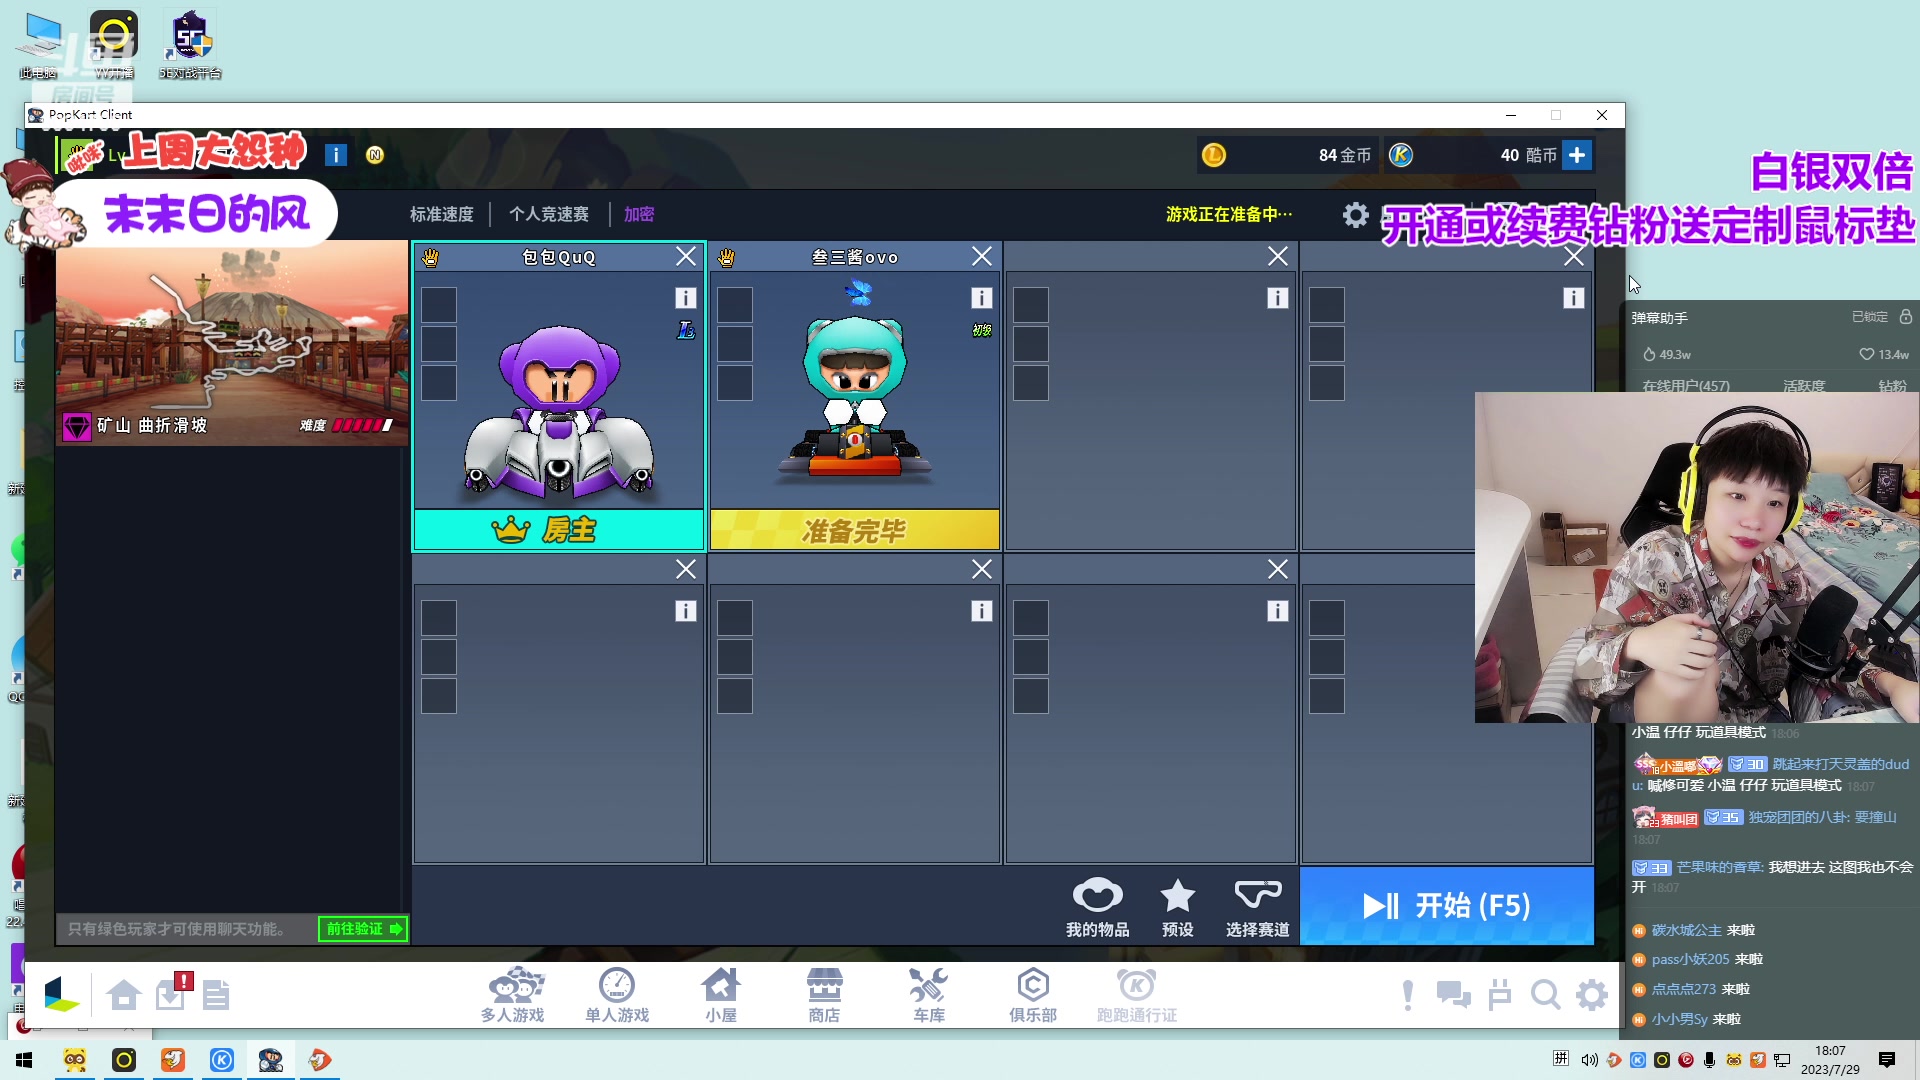Click the blue K 酷币 coin icon
Screen dimensions: 1920x1080
coord(1401,155)
